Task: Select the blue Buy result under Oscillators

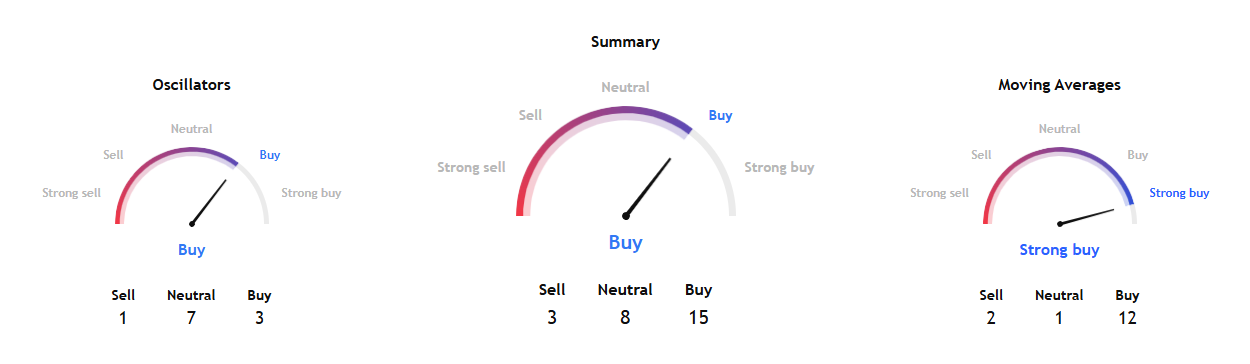Action: tap(192, 250)
